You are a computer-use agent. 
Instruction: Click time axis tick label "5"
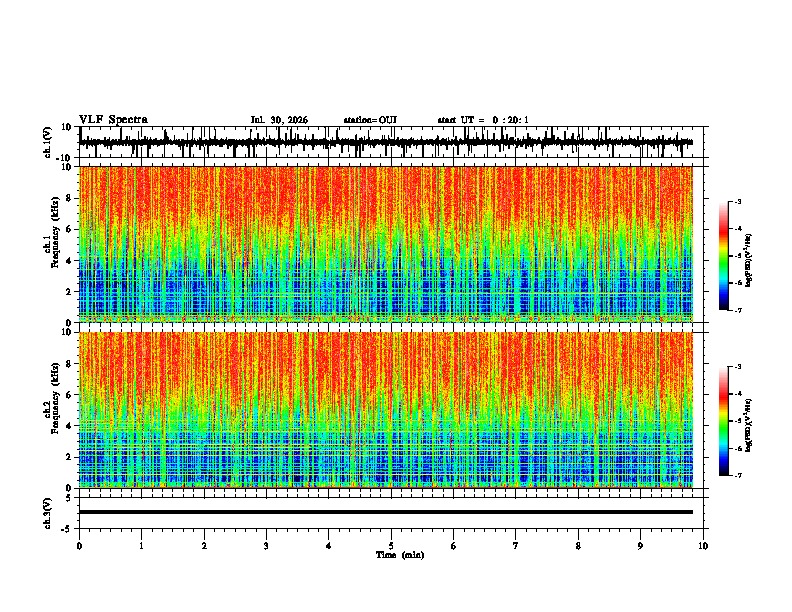coord(391,546)
